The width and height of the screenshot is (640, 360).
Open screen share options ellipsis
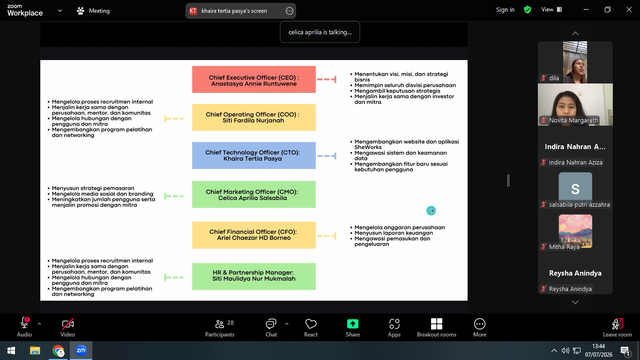coord(289,11)
